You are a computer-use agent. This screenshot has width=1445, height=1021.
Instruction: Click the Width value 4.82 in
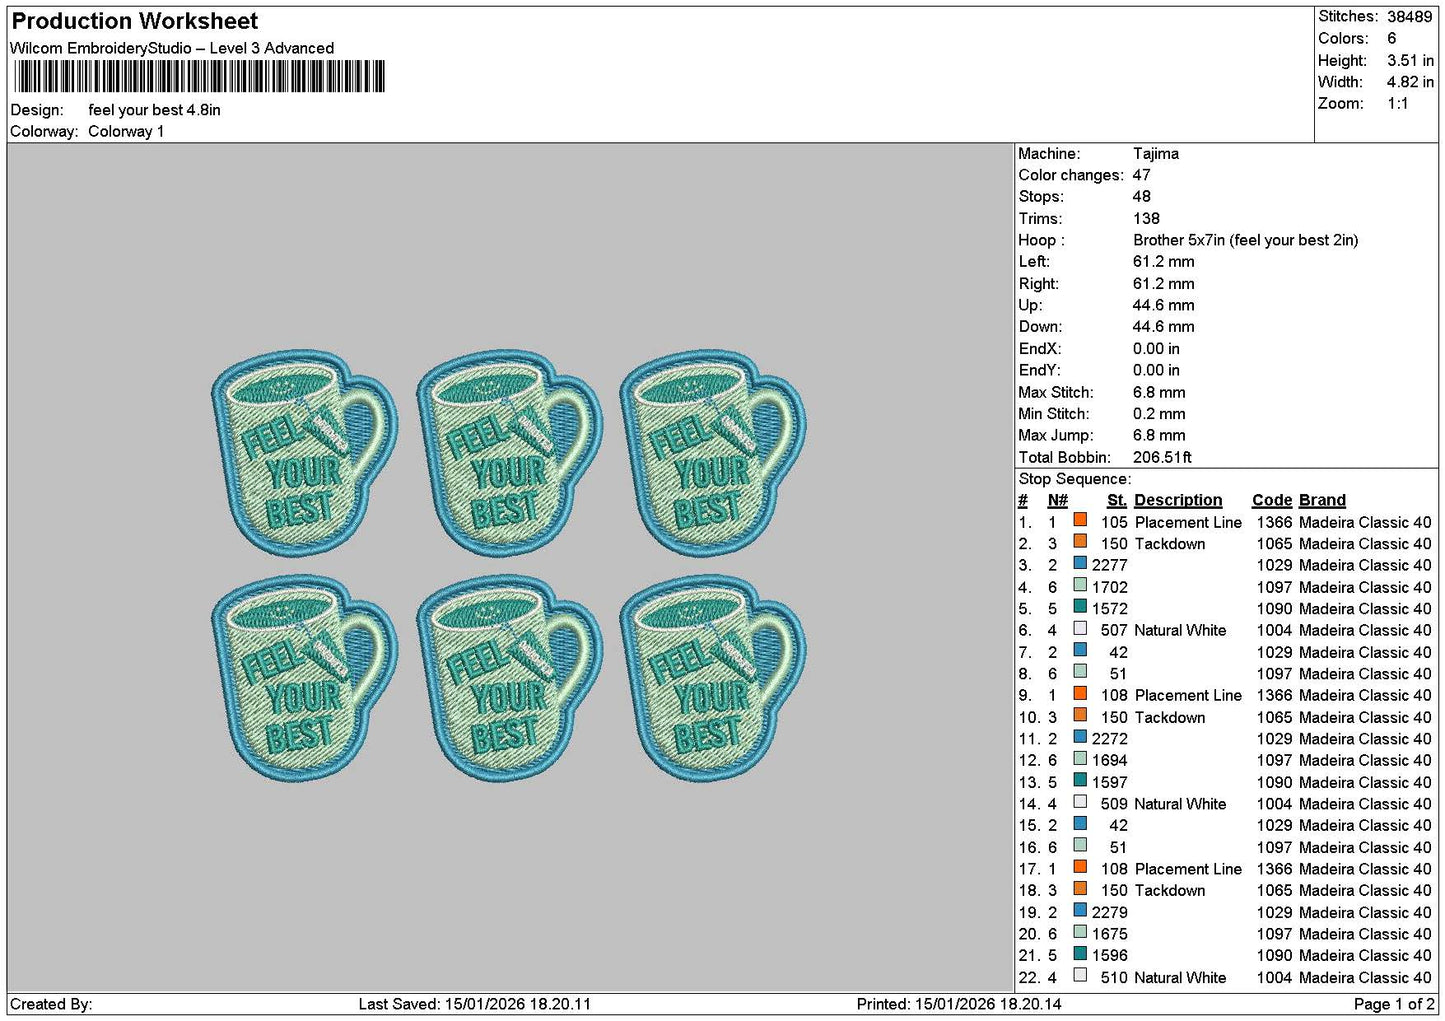tap(1410, 82)
